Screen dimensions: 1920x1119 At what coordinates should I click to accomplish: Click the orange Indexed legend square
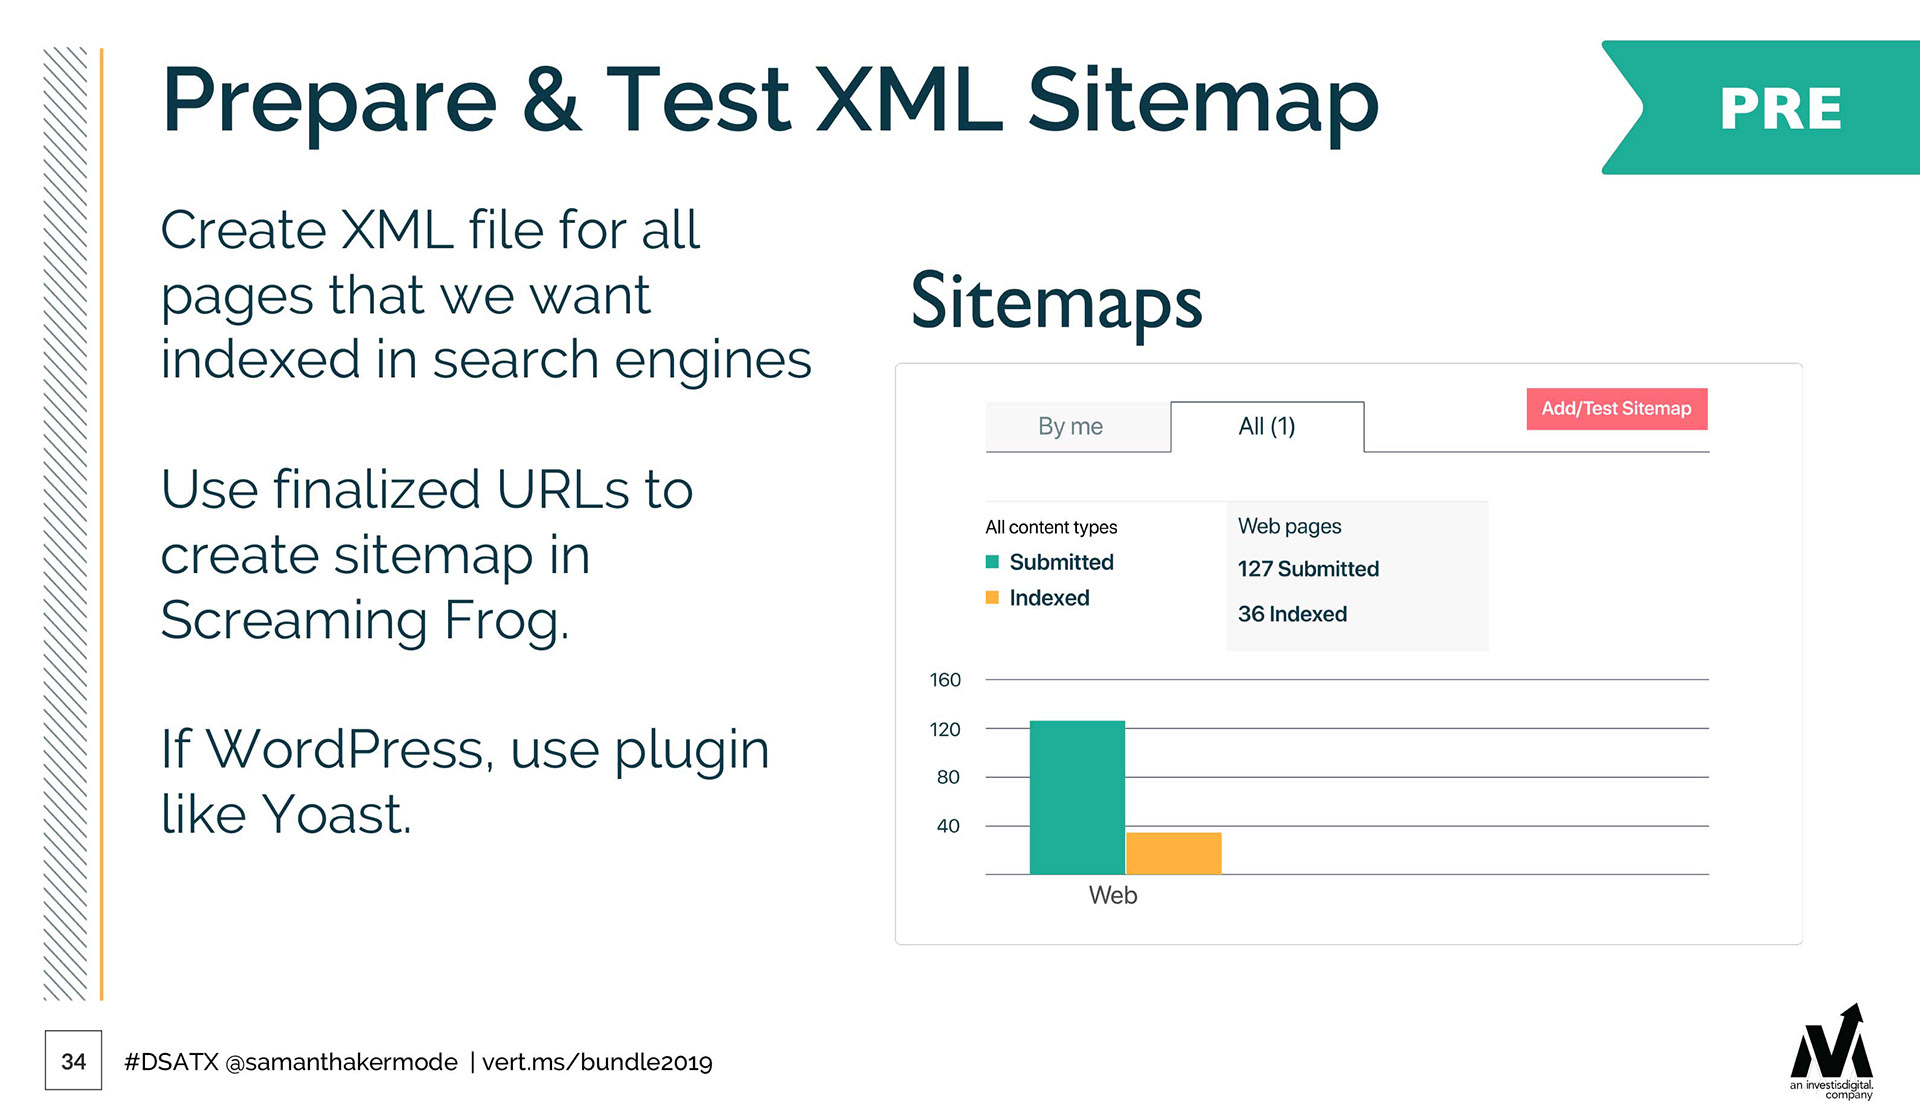pos(992,598)
